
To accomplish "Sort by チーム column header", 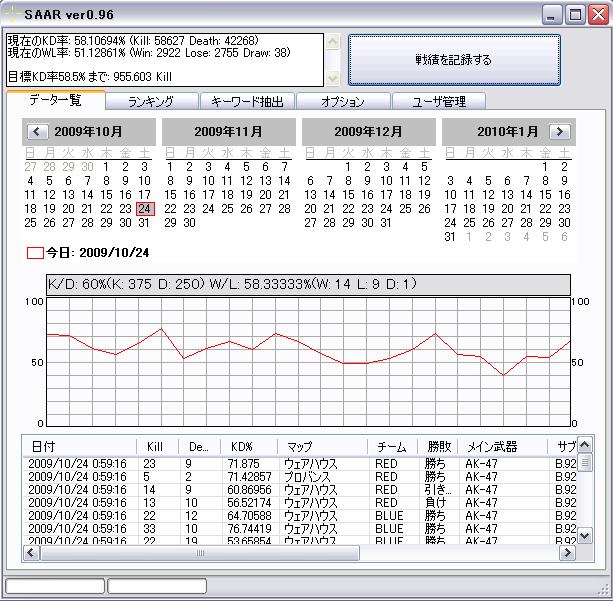I will point(393,447).
